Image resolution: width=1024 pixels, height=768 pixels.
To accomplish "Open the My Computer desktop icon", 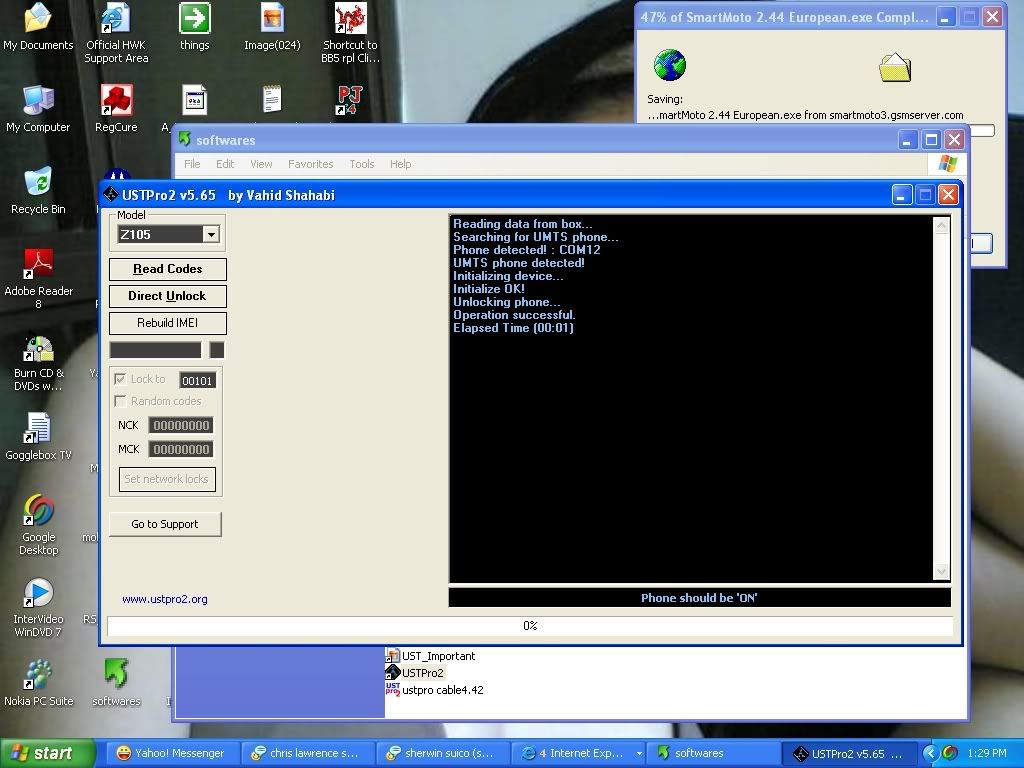I will 38,109.
